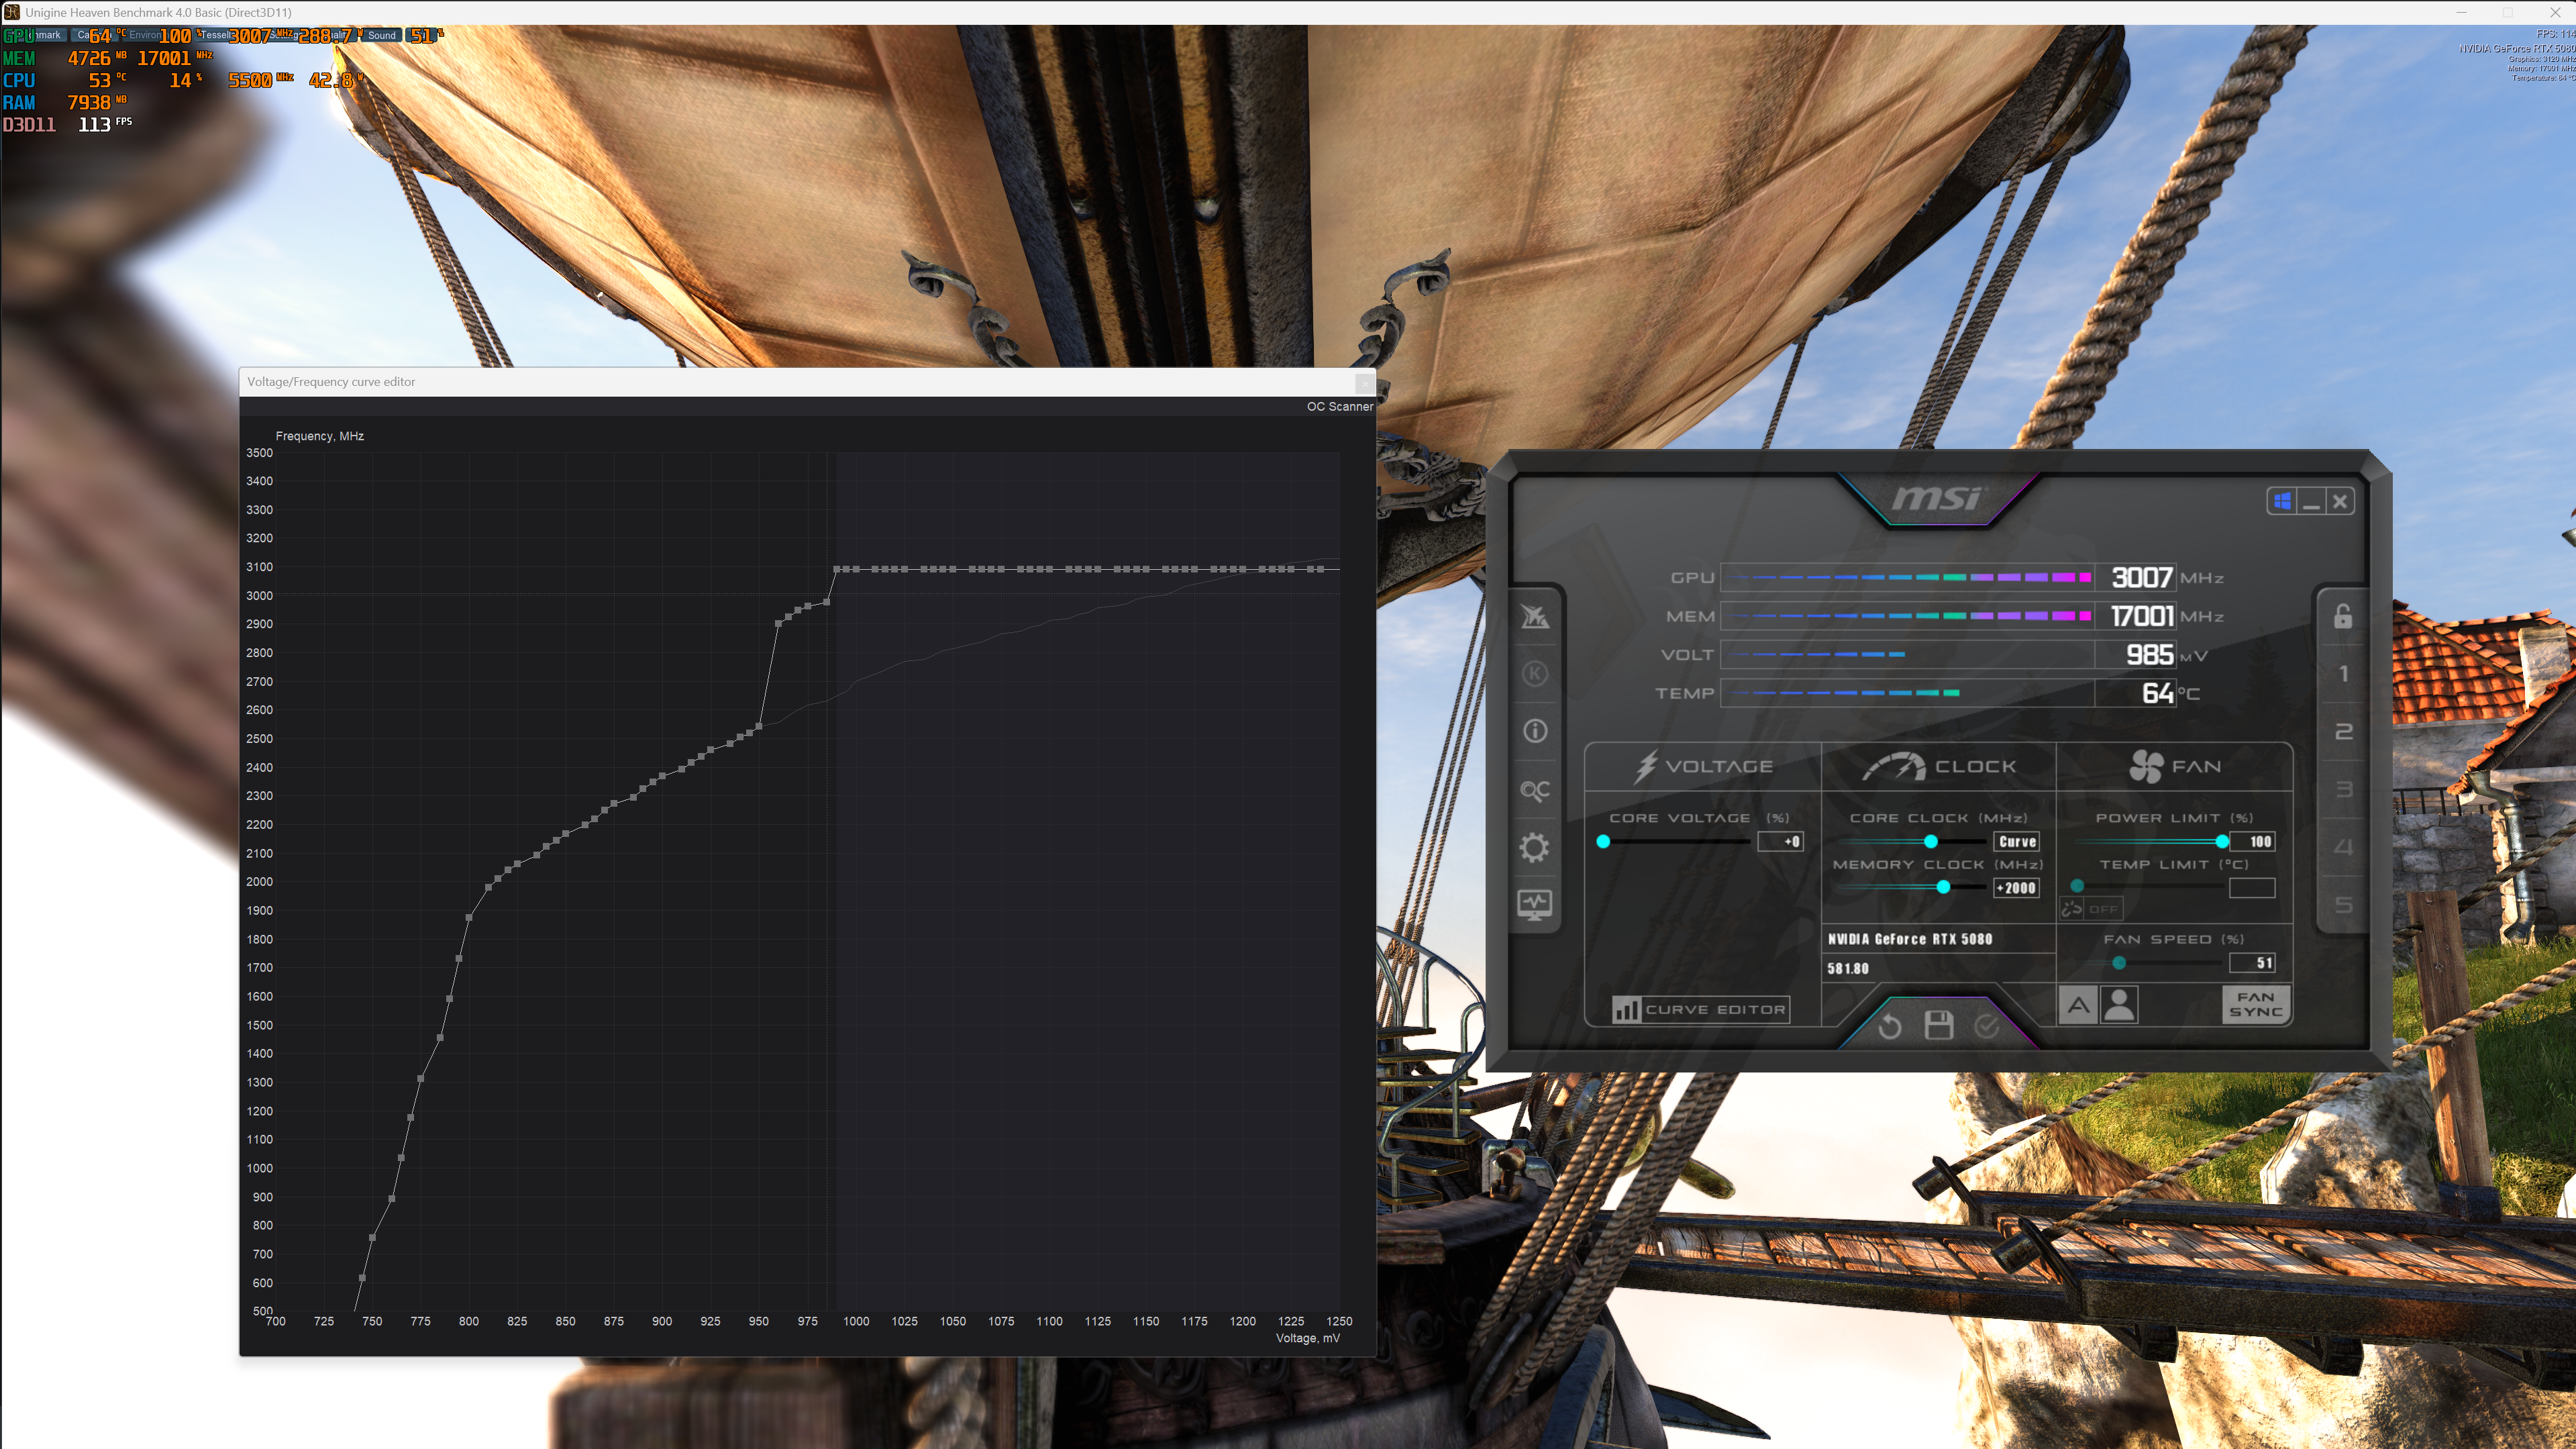Click the Core Clock slider handle

coord(1931,842)
